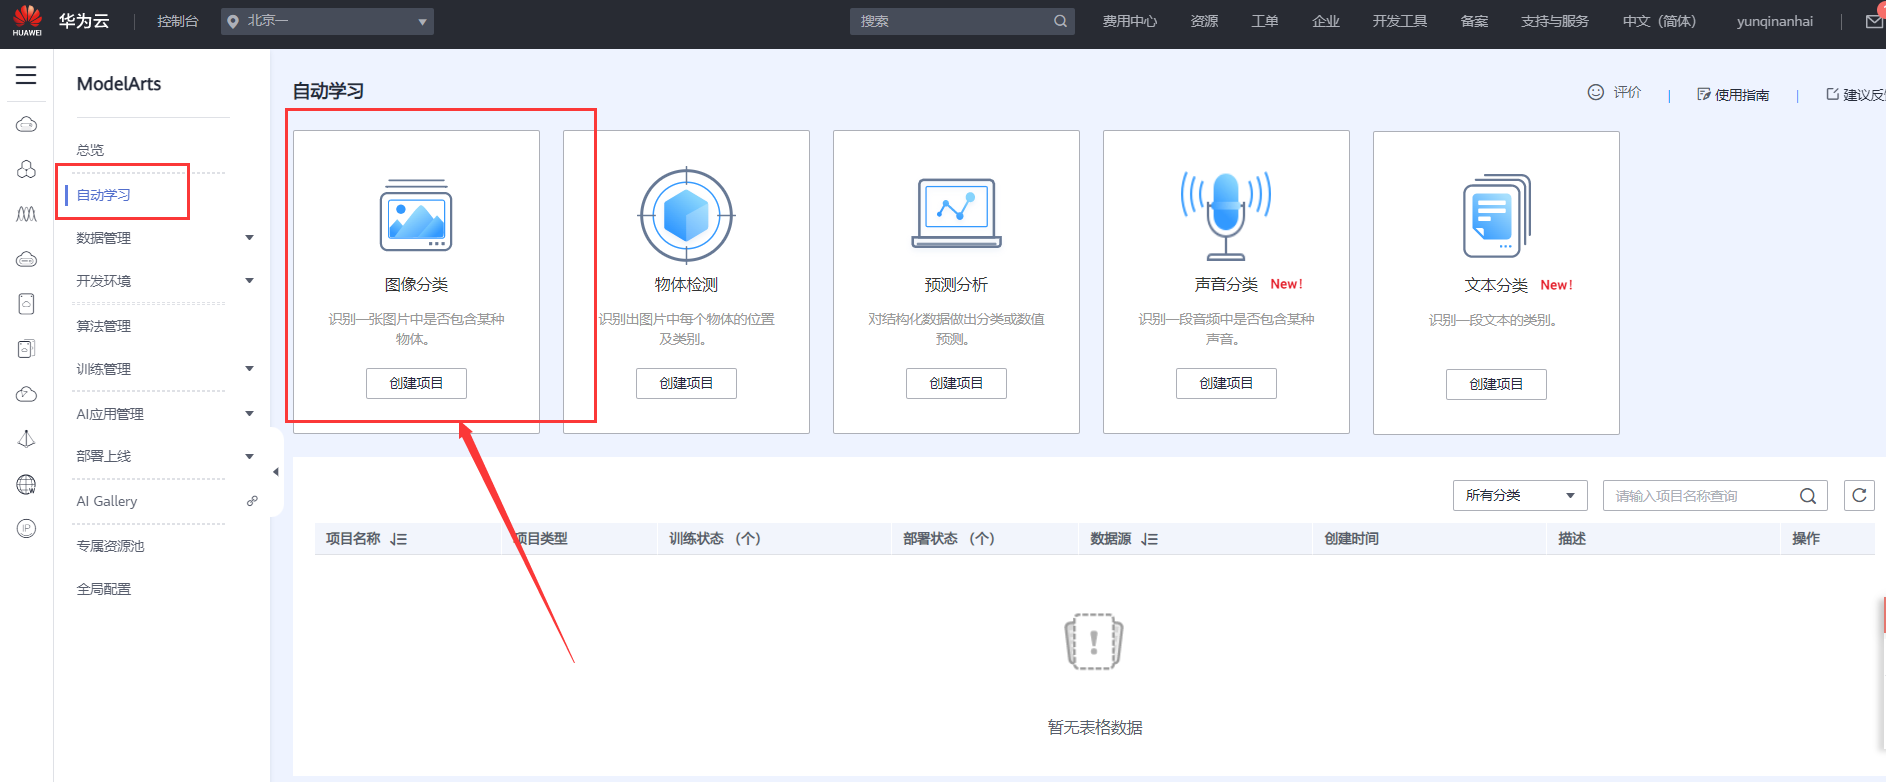
Task: Click the 操作 column header
Action: click(x=1806, y=539)
